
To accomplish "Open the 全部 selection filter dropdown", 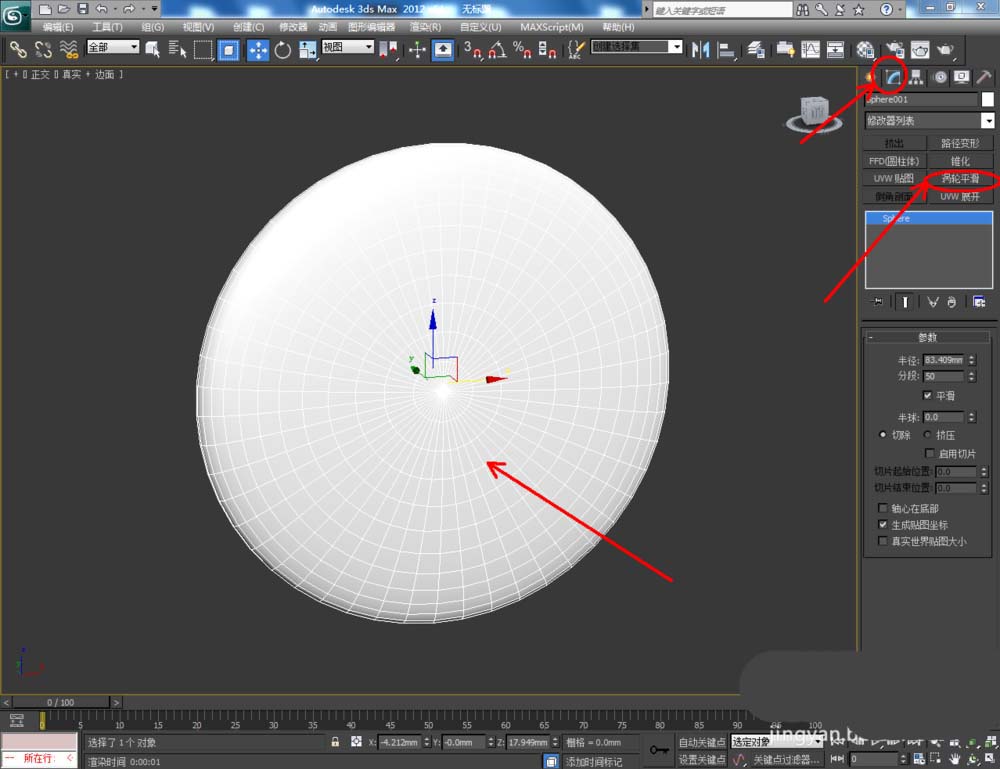I will tap(113, 47).
